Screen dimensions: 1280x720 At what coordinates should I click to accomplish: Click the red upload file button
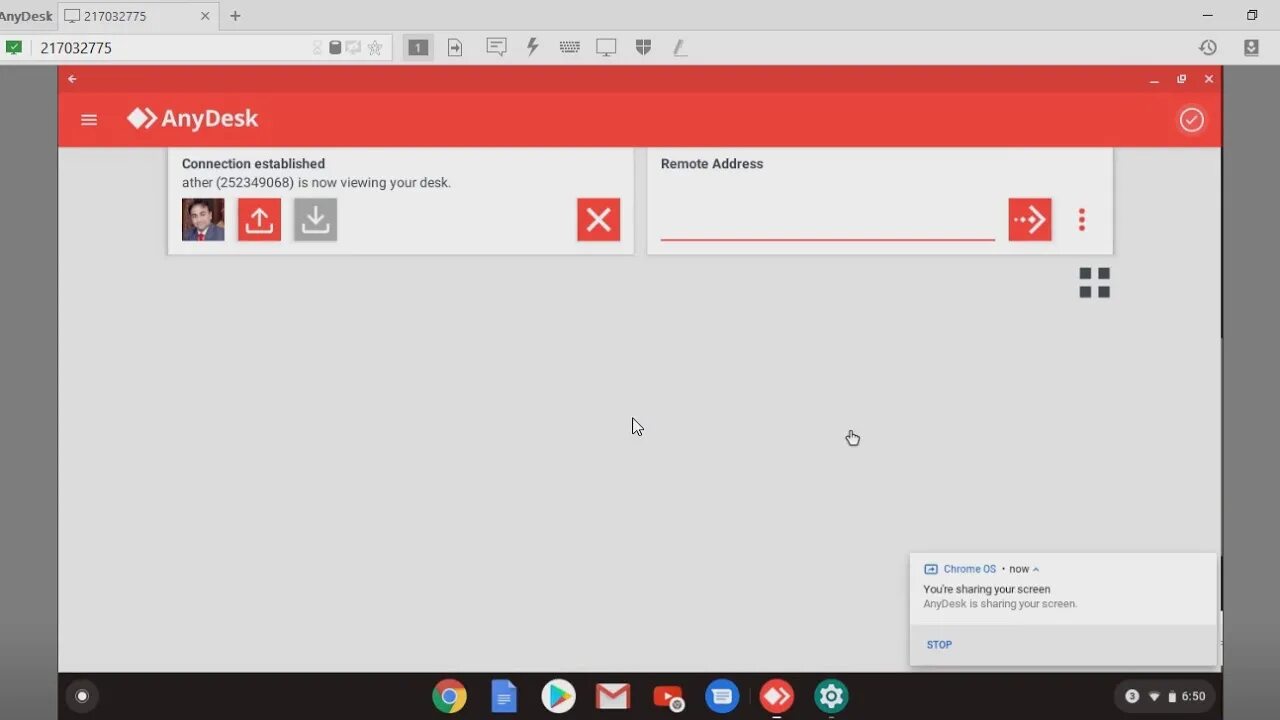click(259, 220)
